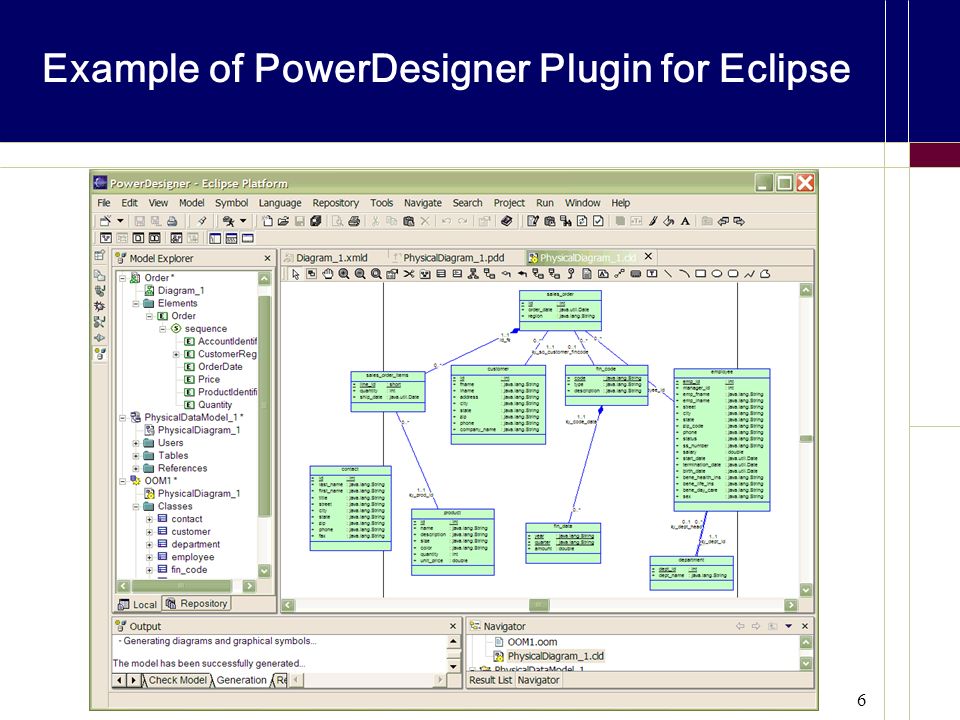Collapse the Elements folder
Screen dimensions: 960x720
135,303
